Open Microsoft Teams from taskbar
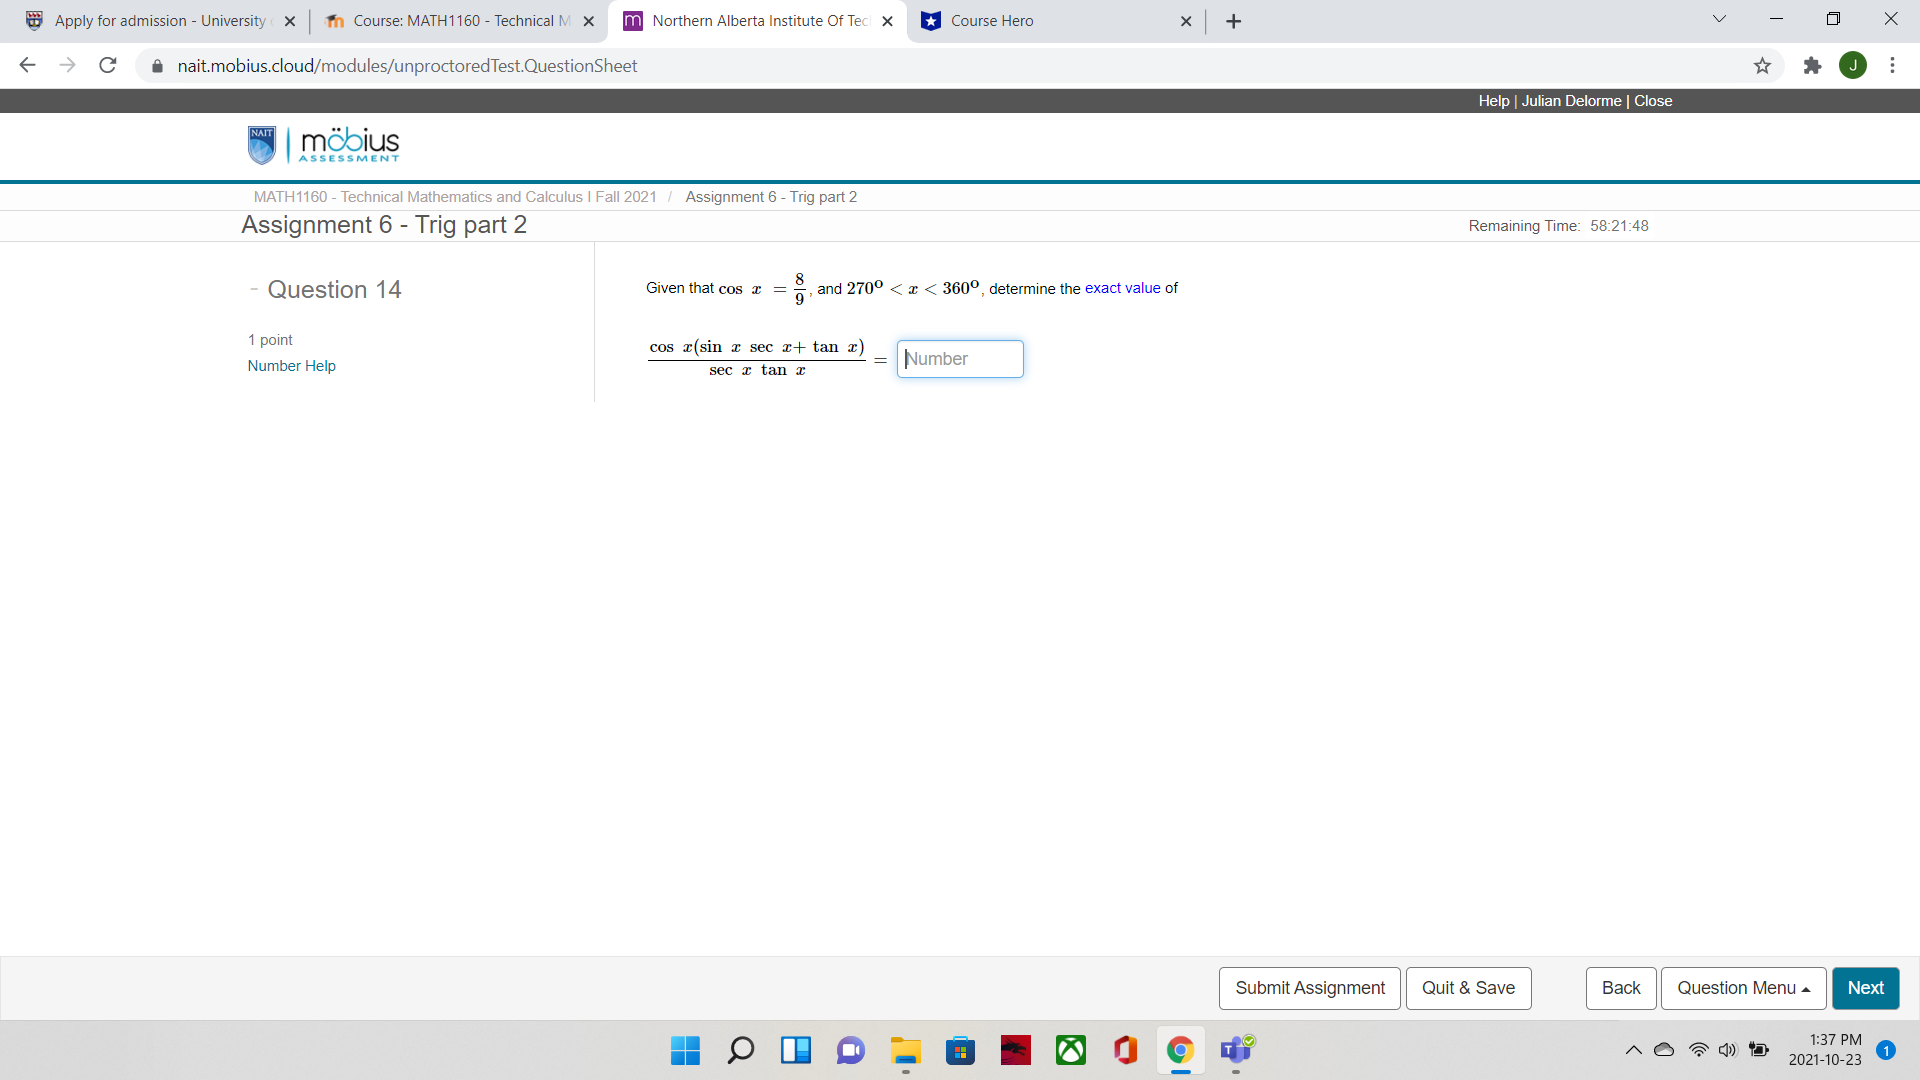The image size is (1920, 1080). pos(1236,1050)
